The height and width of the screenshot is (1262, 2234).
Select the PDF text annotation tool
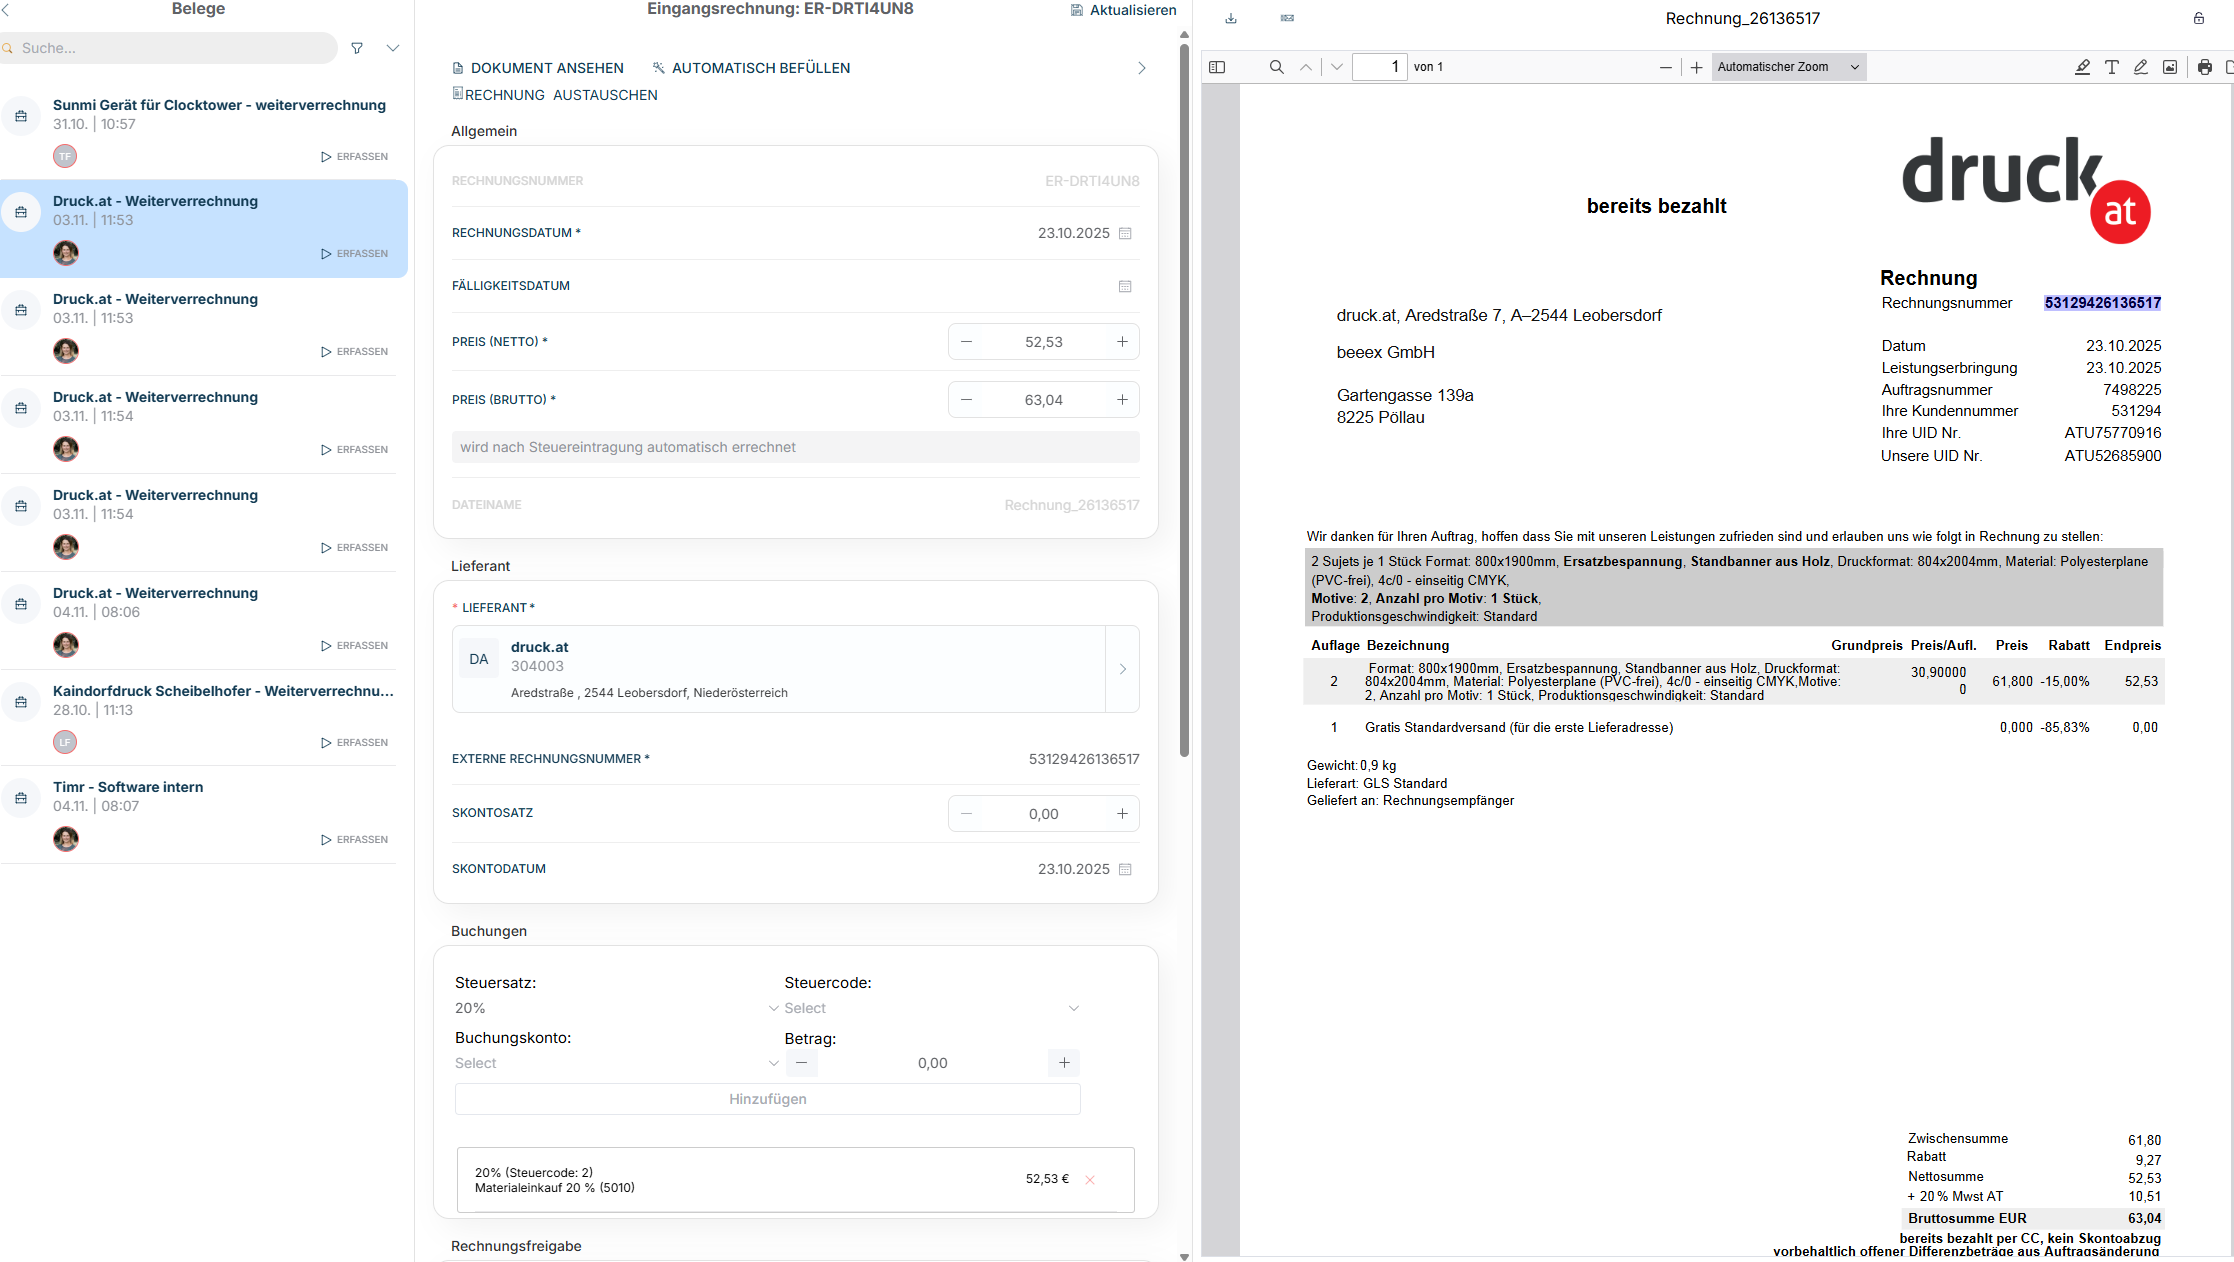click(x=2111, y=67)
